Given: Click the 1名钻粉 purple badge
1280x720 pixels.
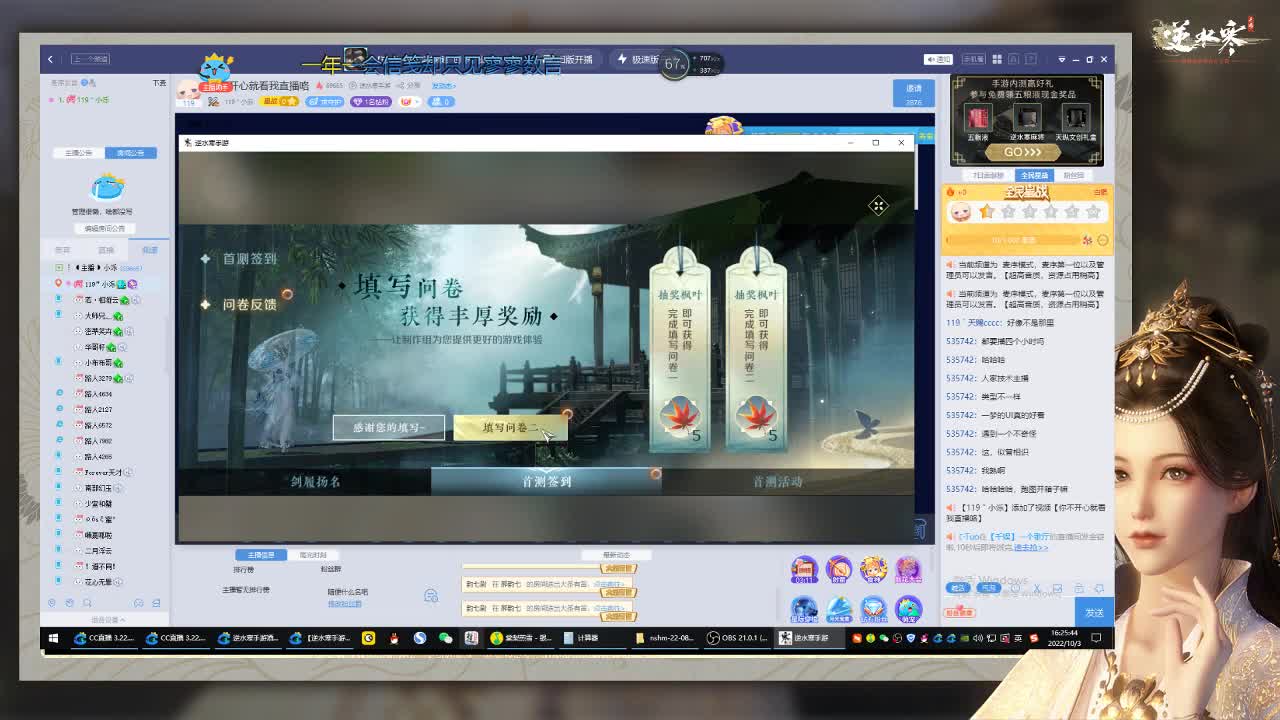Looking at the screenshot, I should pos(371,101).
